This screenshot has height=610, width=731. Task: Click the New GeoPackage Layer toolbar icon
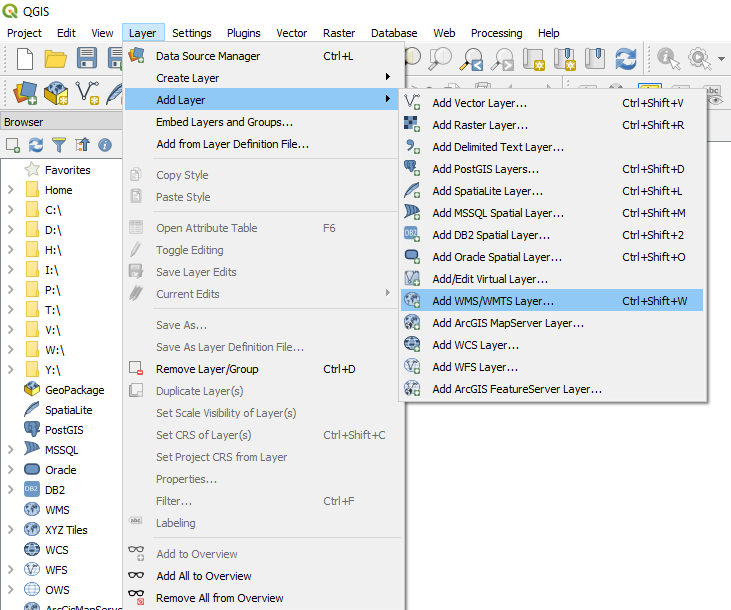[x=55, y=94]
